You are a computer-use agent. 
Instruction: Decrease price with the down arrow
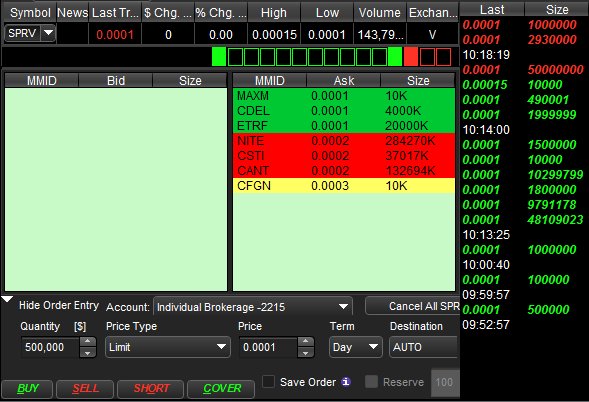(305, 353)
